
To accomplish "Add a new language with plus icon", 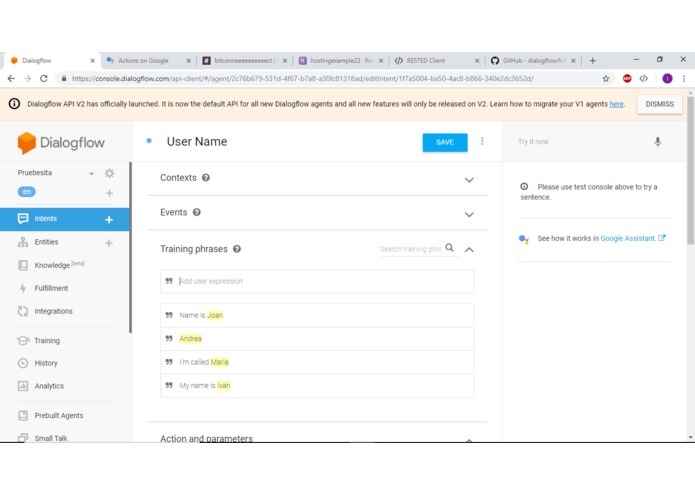I will [109, 193].
